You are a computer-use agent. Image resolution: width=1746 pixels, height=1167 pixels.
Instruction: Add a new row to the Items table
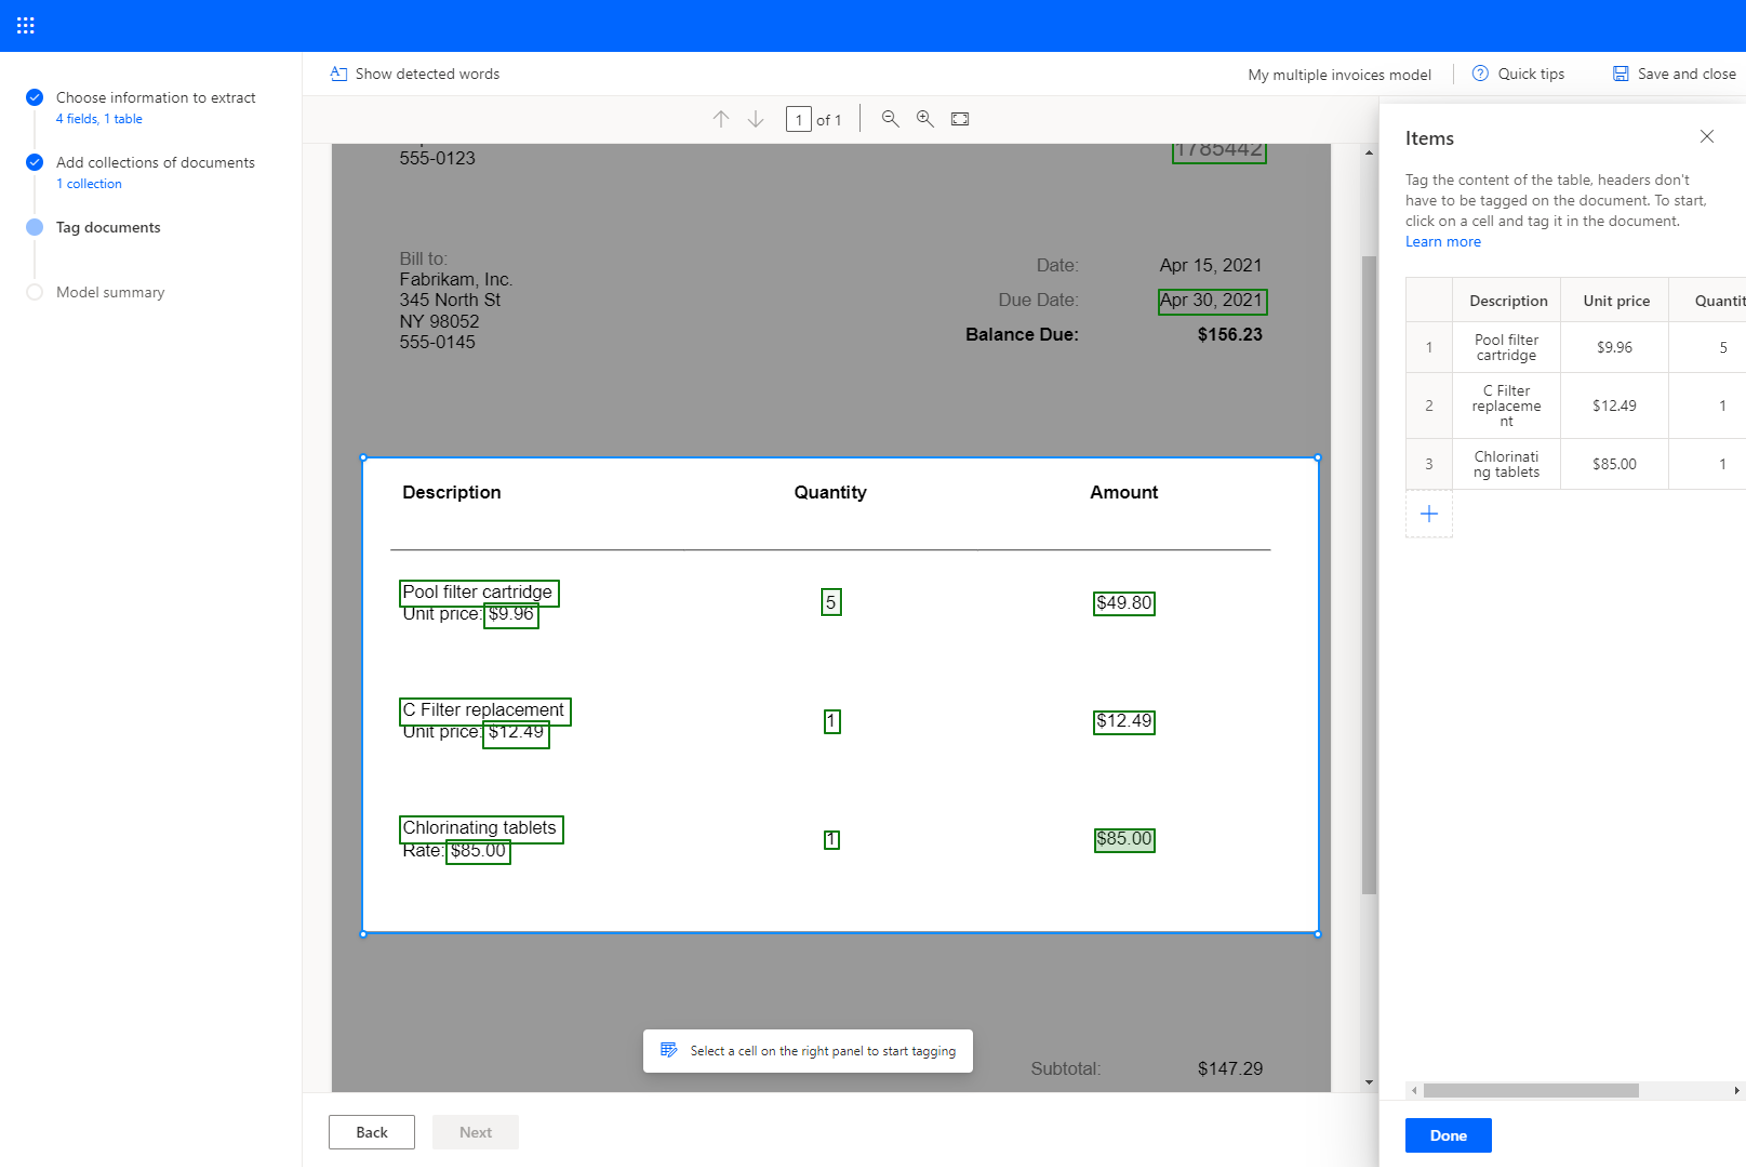pyautogui.click(x=1429, y=513)
